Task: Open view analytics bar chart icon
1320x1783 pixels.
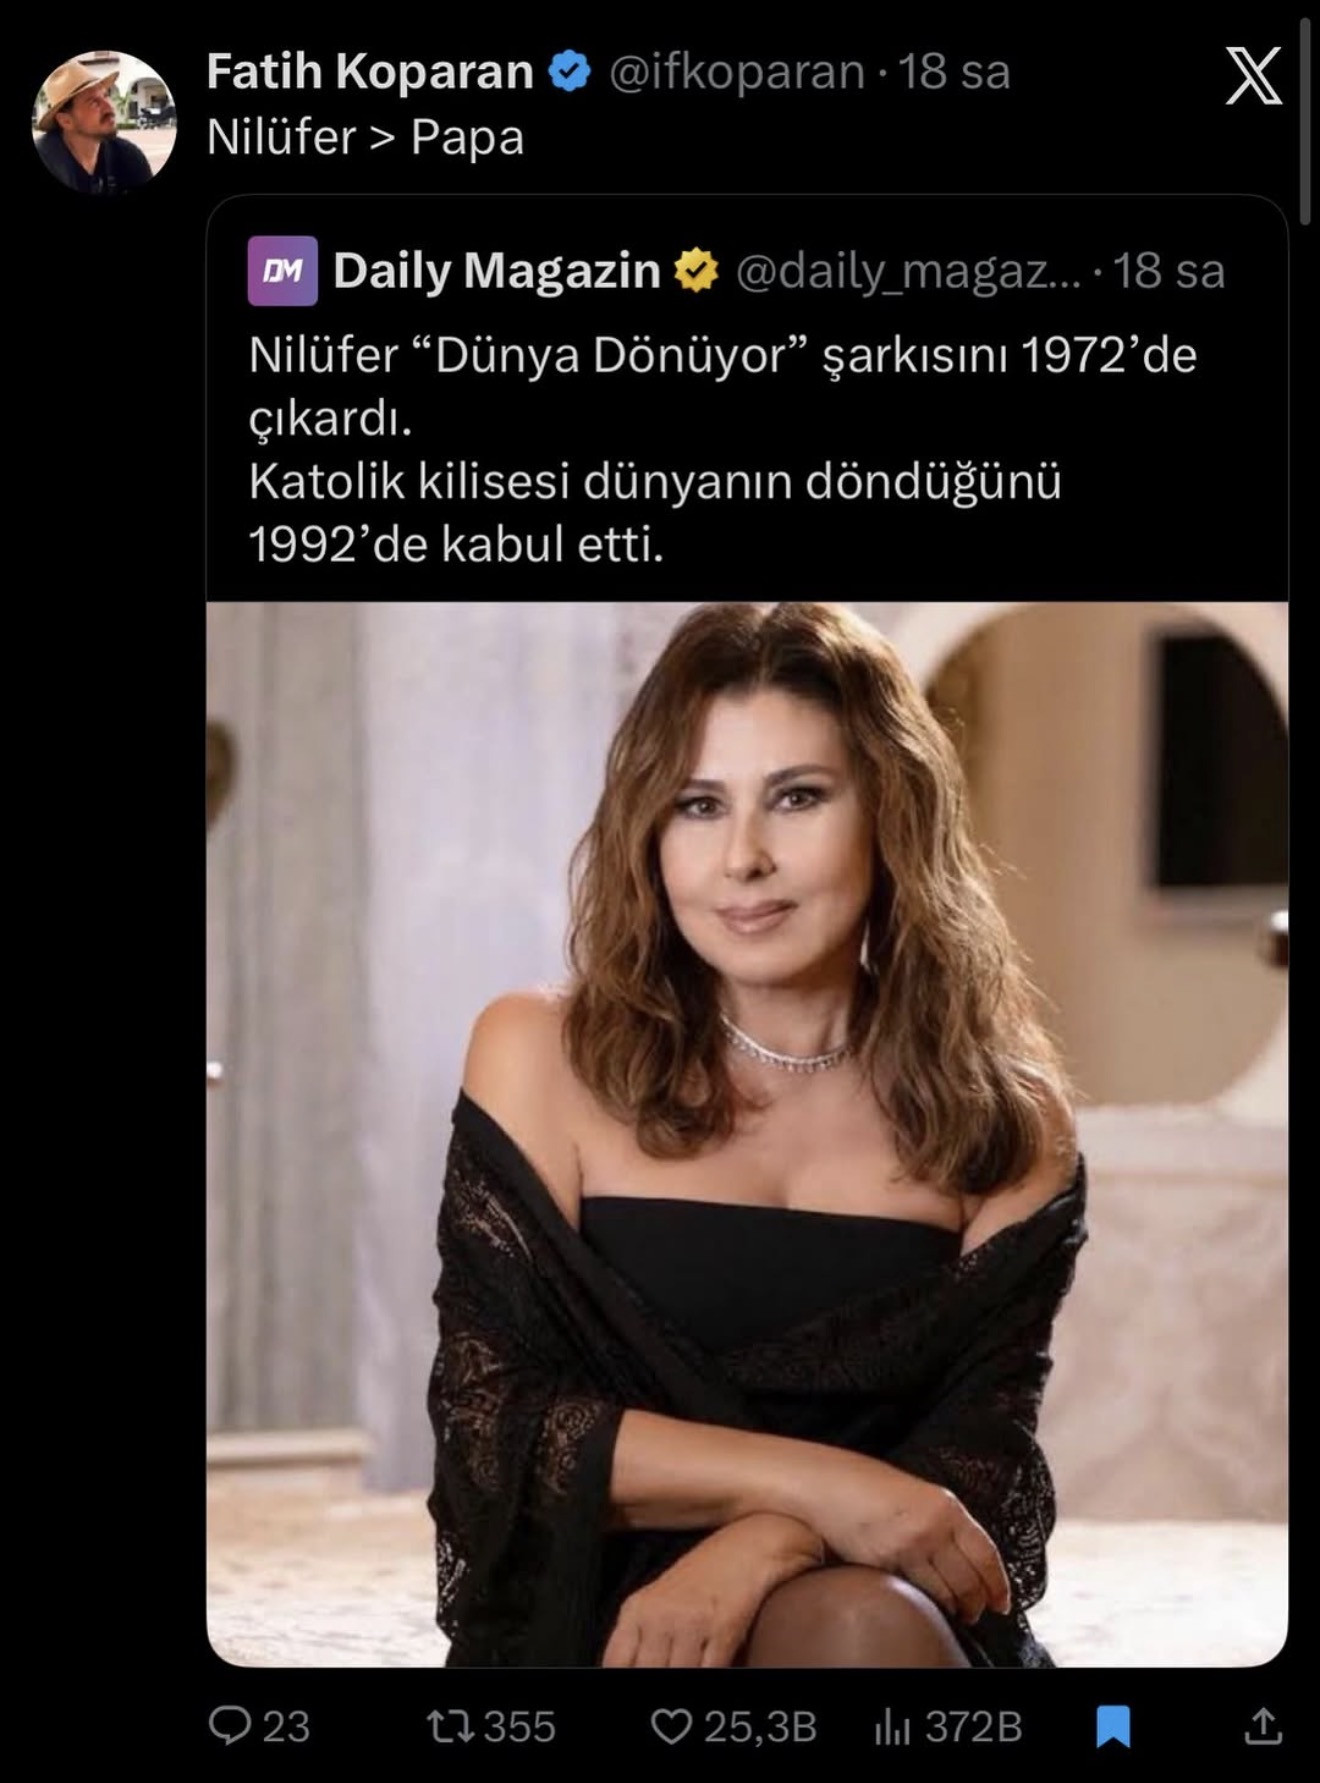Action: point(892,1726)
